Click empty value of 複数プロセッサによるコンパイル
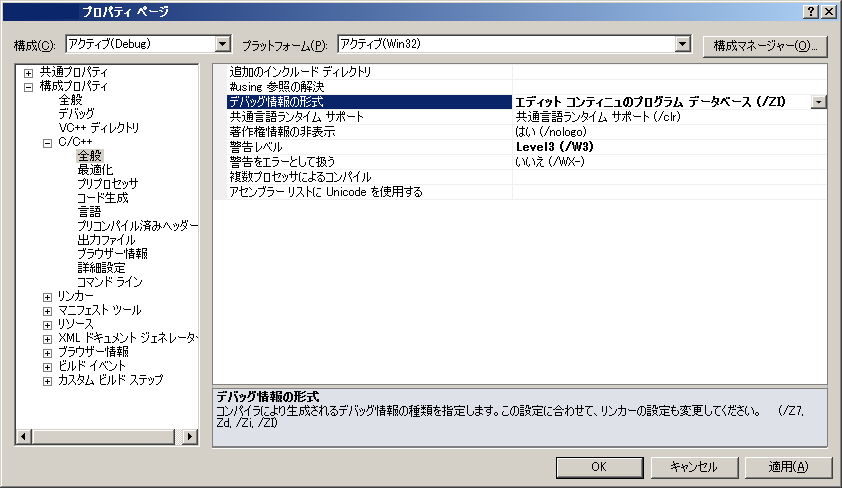 [670, 177]
